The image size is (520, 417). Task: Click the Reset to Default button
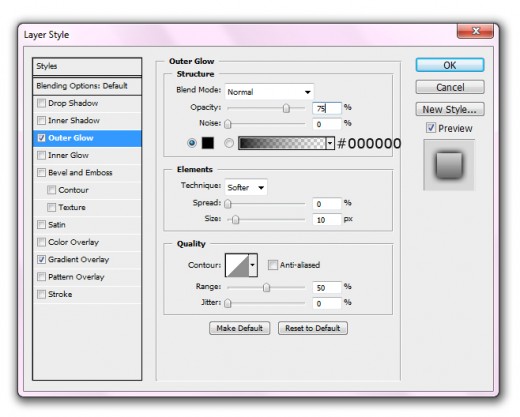(313, 328)
